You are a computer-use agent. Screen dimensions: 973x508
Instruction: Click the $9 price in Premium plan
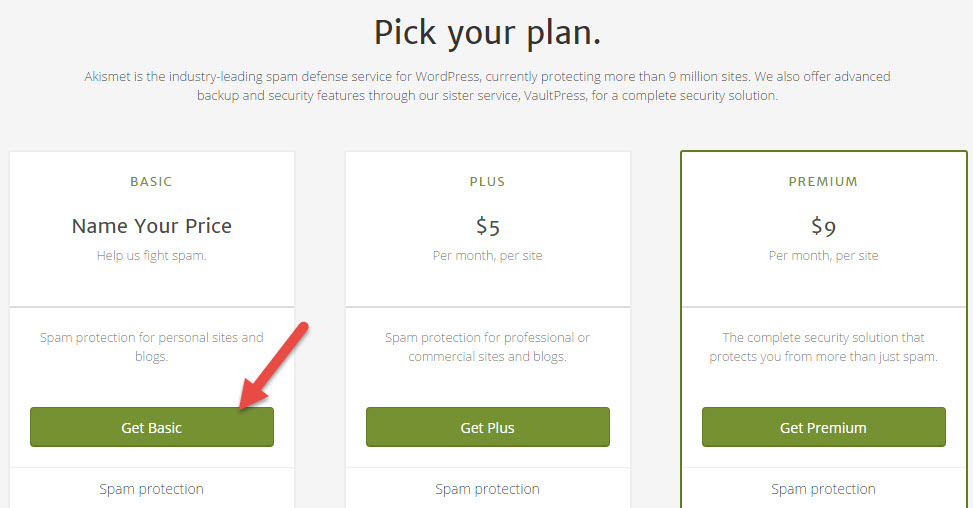[823, 226]
